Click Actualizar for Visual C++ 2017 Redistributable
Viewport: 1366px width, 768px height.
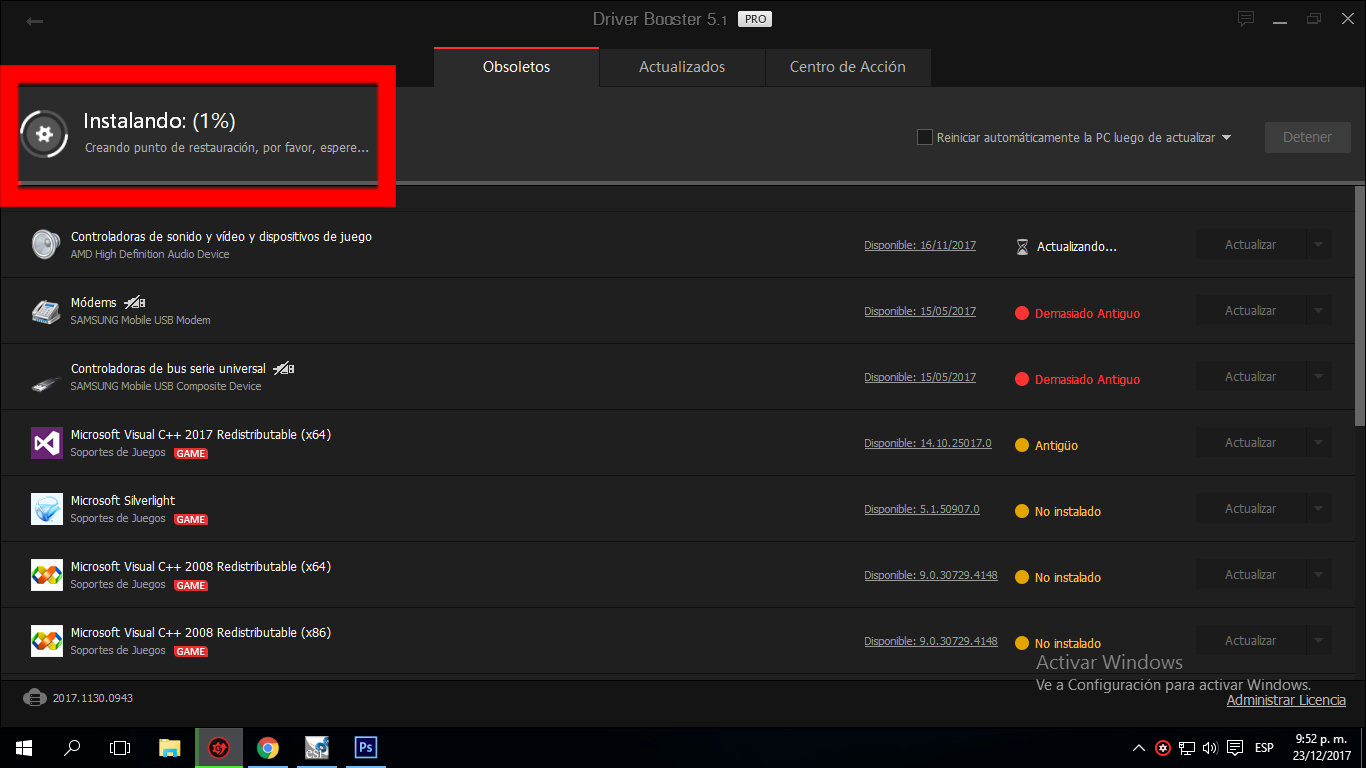click(x=1251, y=443)
